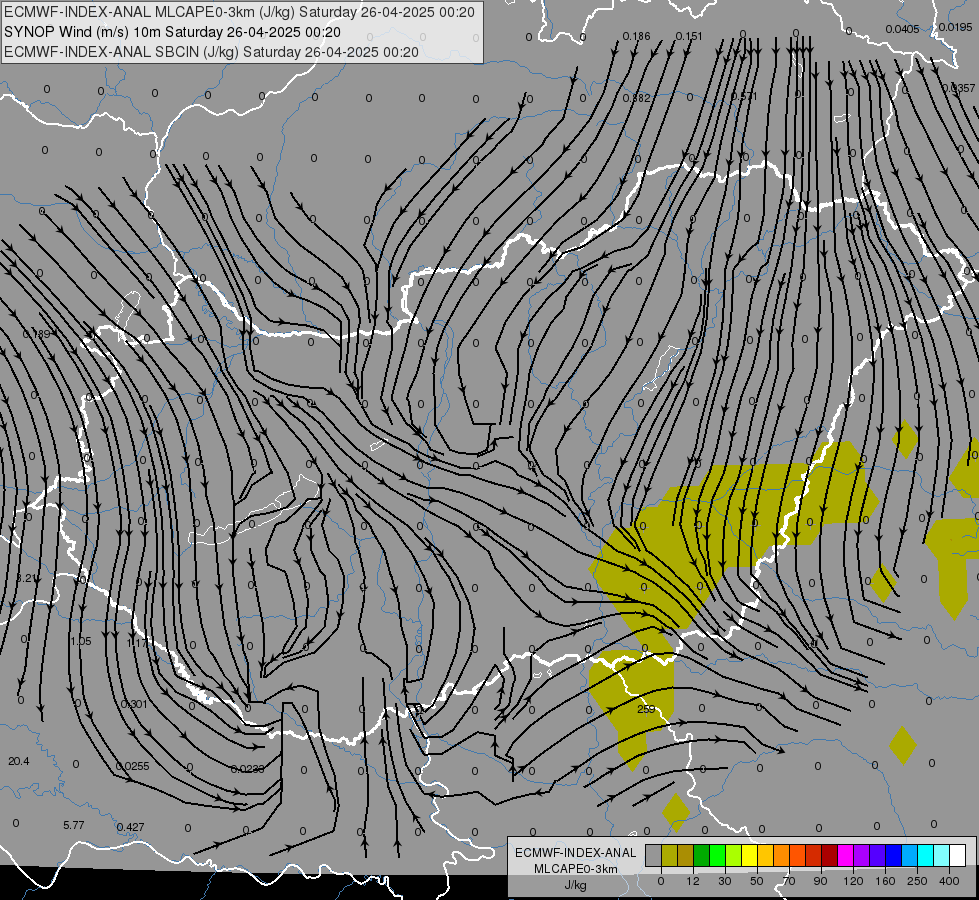Click the olive legend swatch after gray

(669, 856)
